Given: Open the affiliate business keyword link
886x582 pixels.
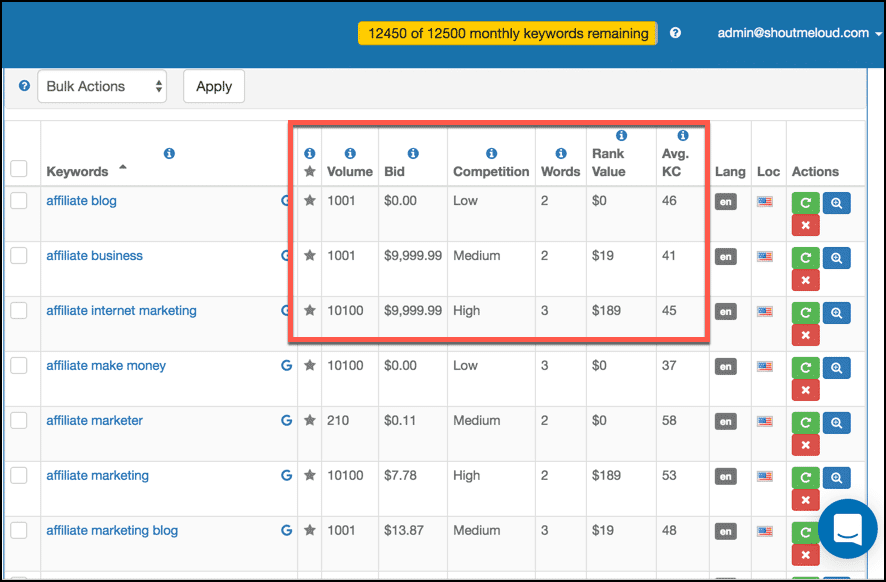Looking at the screenshot, I should click(94, 255).
